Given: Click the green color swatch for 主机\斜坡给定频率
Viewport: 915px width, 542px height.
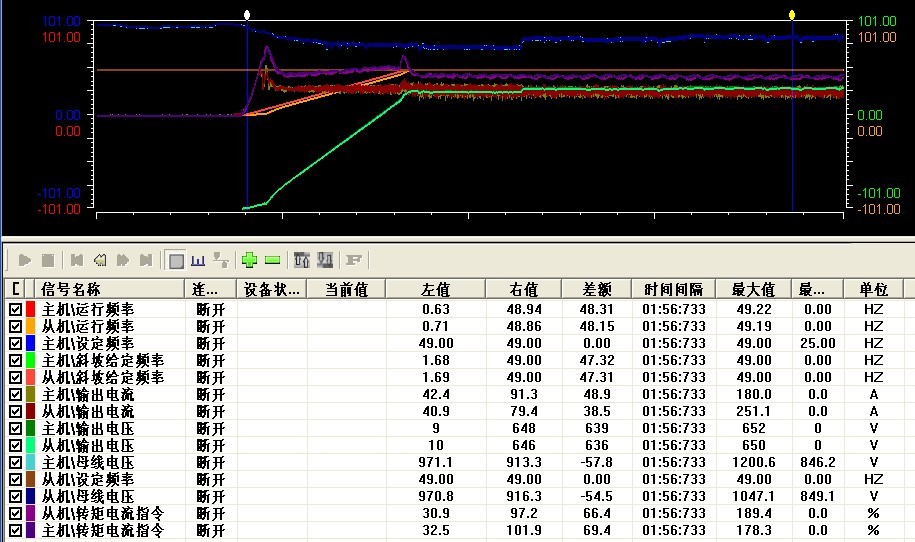Looking at the screenshot, I should point(30,360).
